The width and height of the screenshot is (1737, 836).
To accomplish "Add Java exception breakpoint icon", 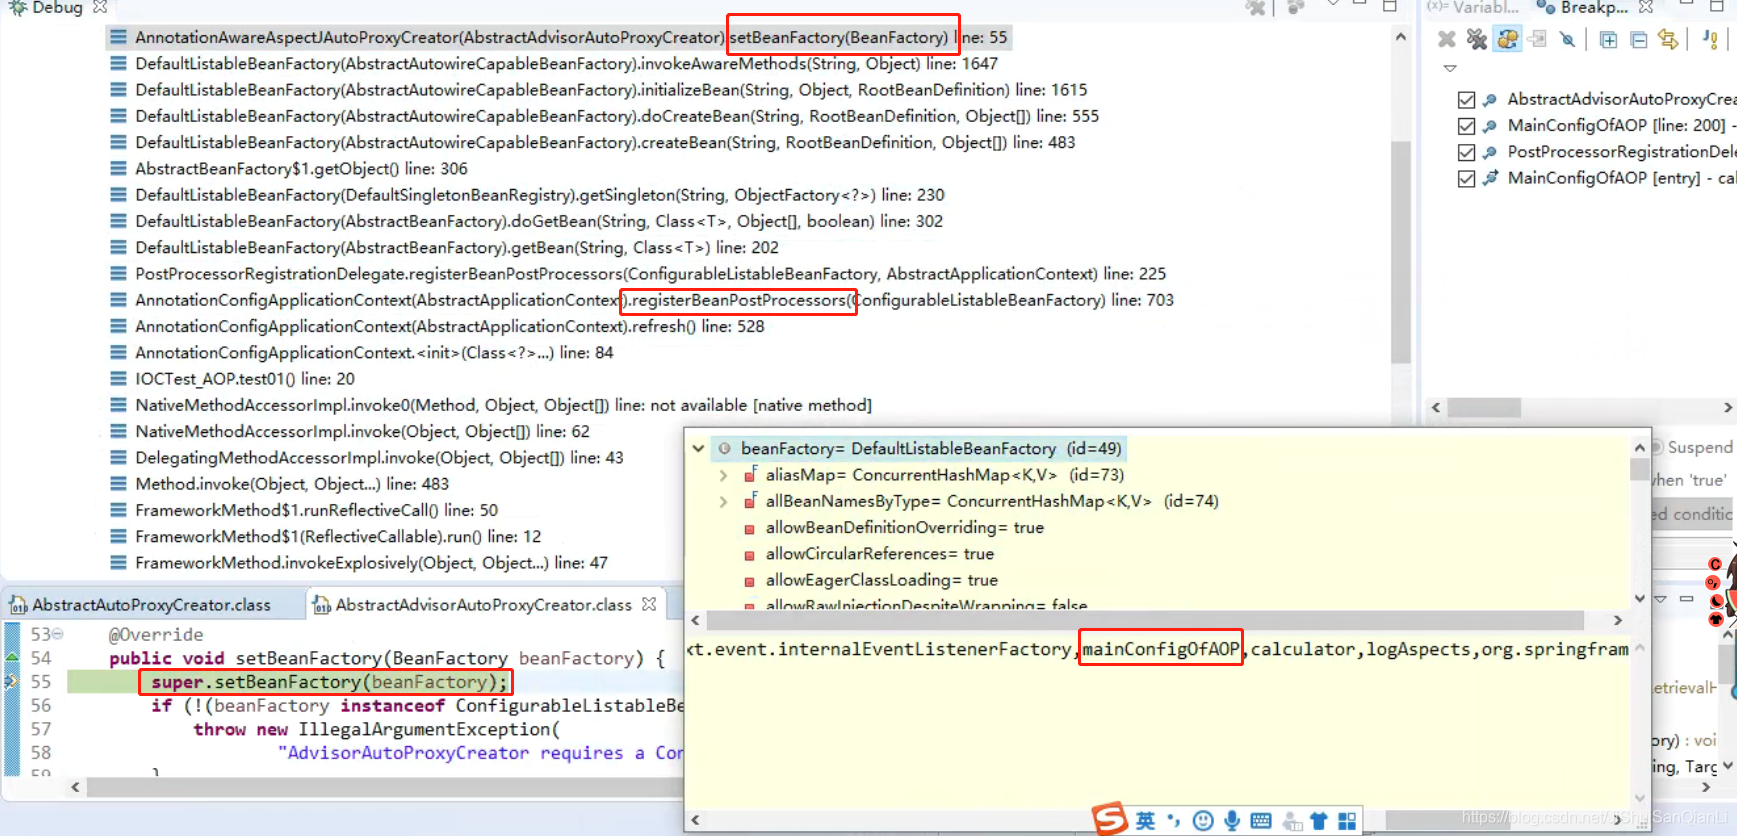I will tap(1711, 39).
